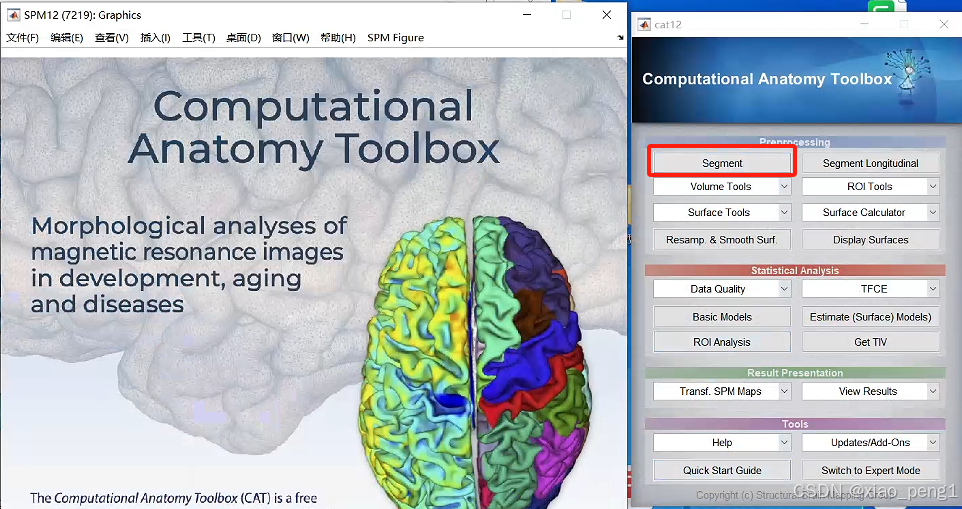The width and height of the screenshot is (962, 509).
Task: Open the 插入(I) menu
Action: point(155,37)
